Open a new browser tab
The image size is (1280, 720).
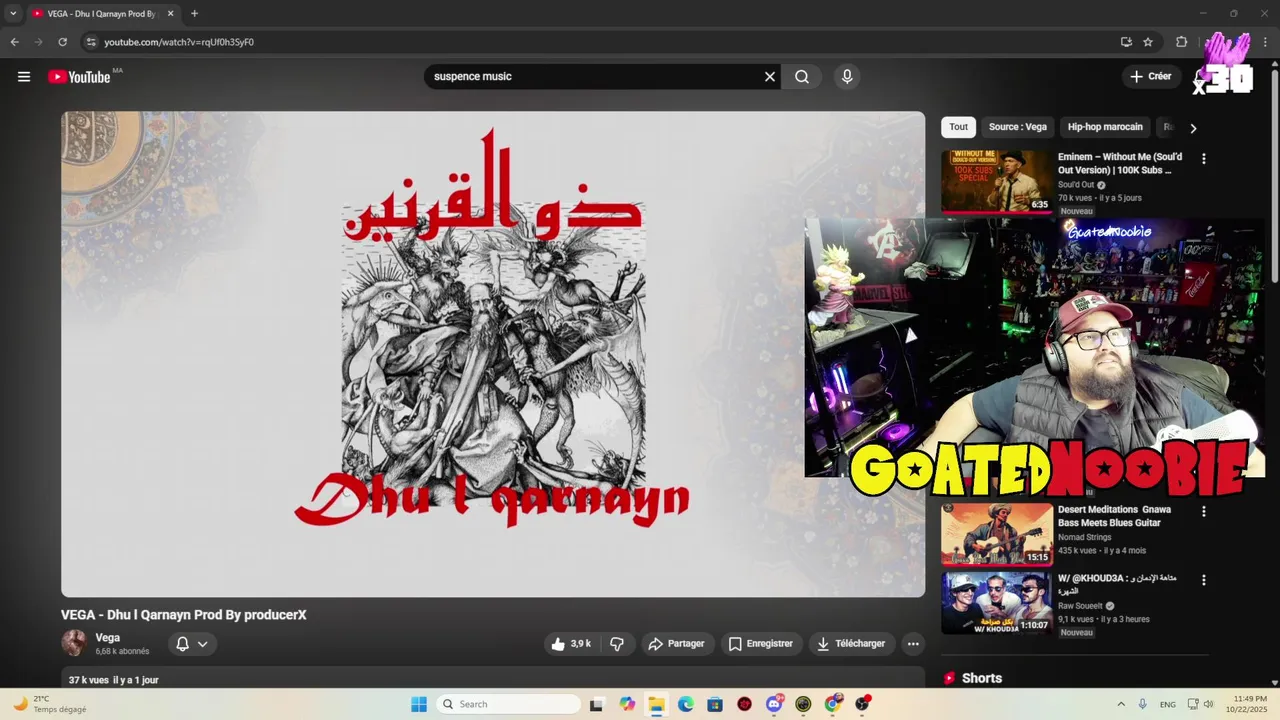pos(194,14)
